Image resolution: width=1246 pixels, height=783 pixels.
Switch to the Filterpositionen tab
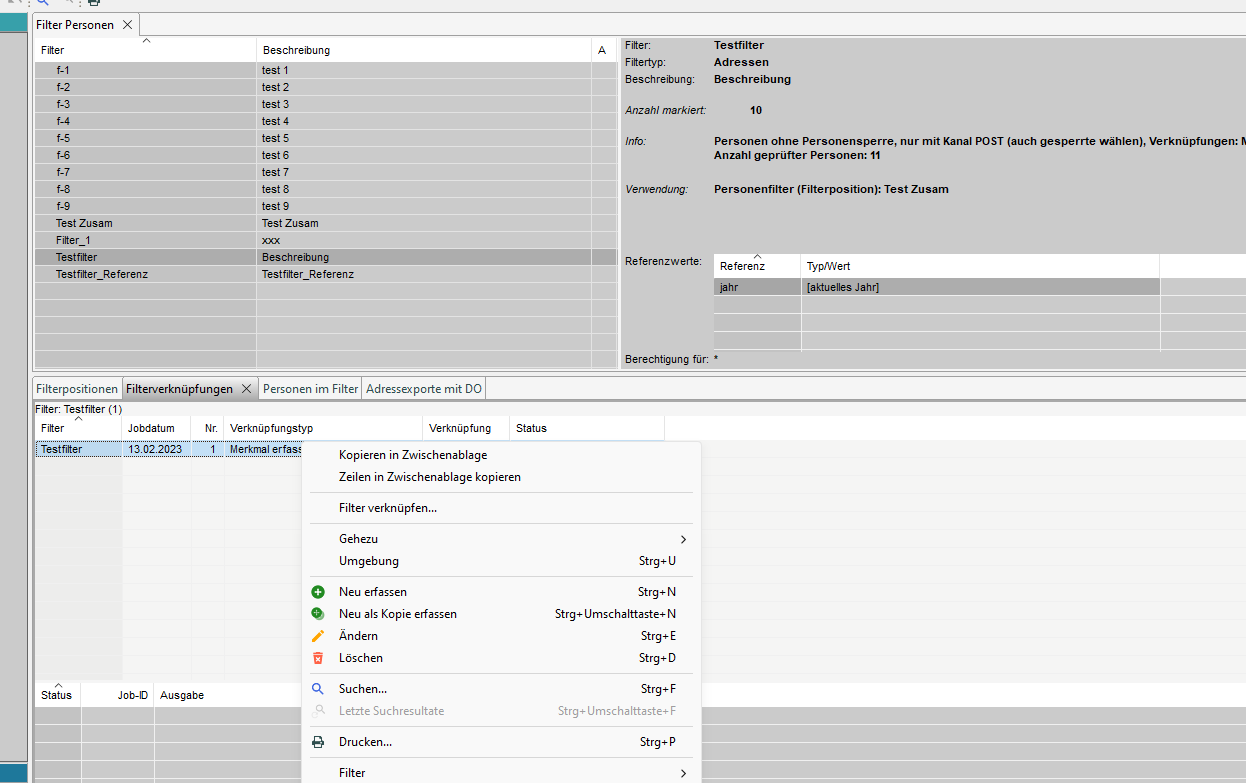pyautogui.click(x=77, y=389)
